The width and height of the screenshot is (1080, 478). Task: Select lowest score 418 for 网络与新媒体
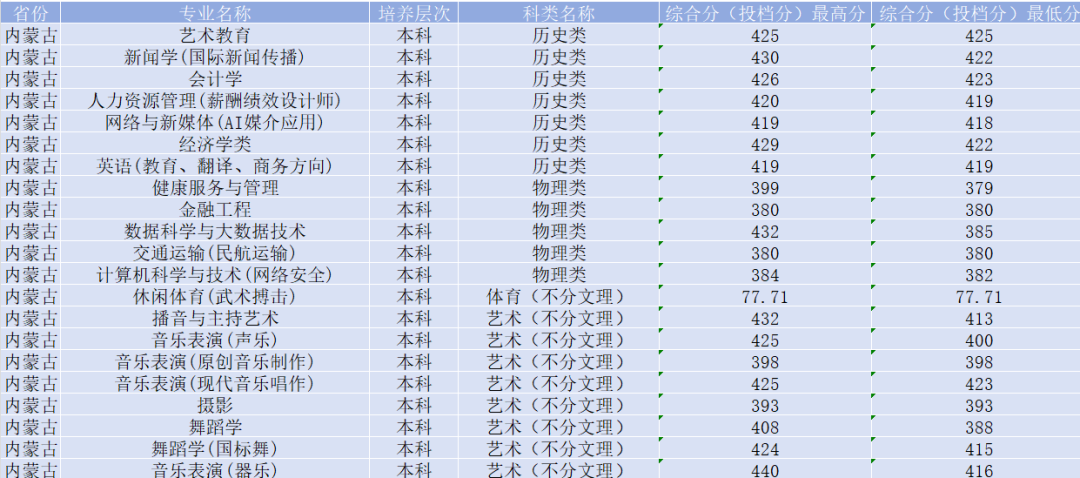976,122
